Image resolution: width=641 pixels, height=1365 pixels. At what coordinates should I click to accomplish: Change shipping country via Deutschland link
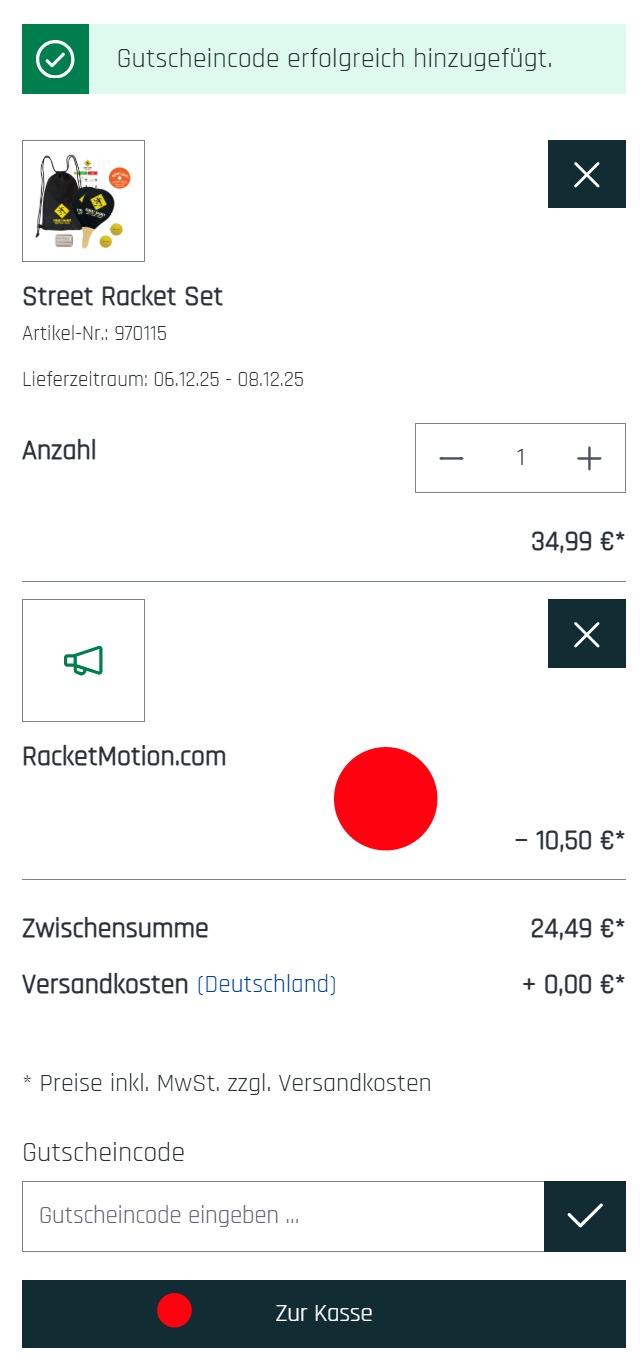point(266,984)
